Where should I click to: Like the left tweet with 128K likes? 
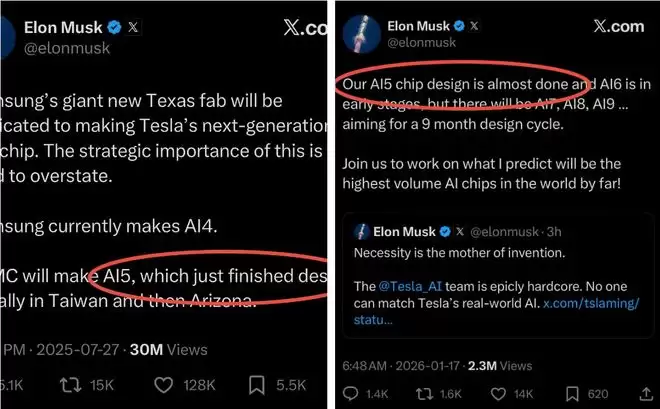pos(167,386)
